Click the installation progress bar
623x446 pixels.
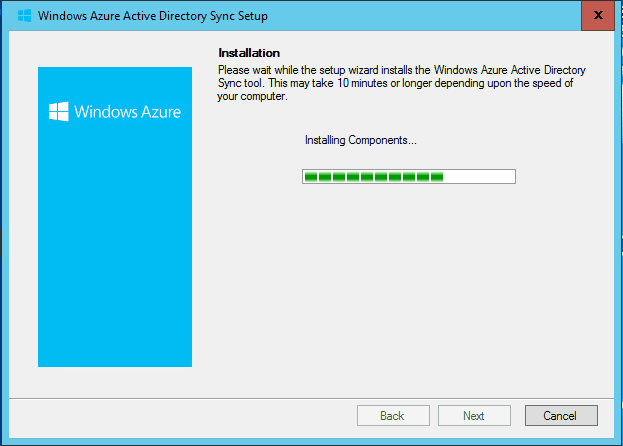409,176
